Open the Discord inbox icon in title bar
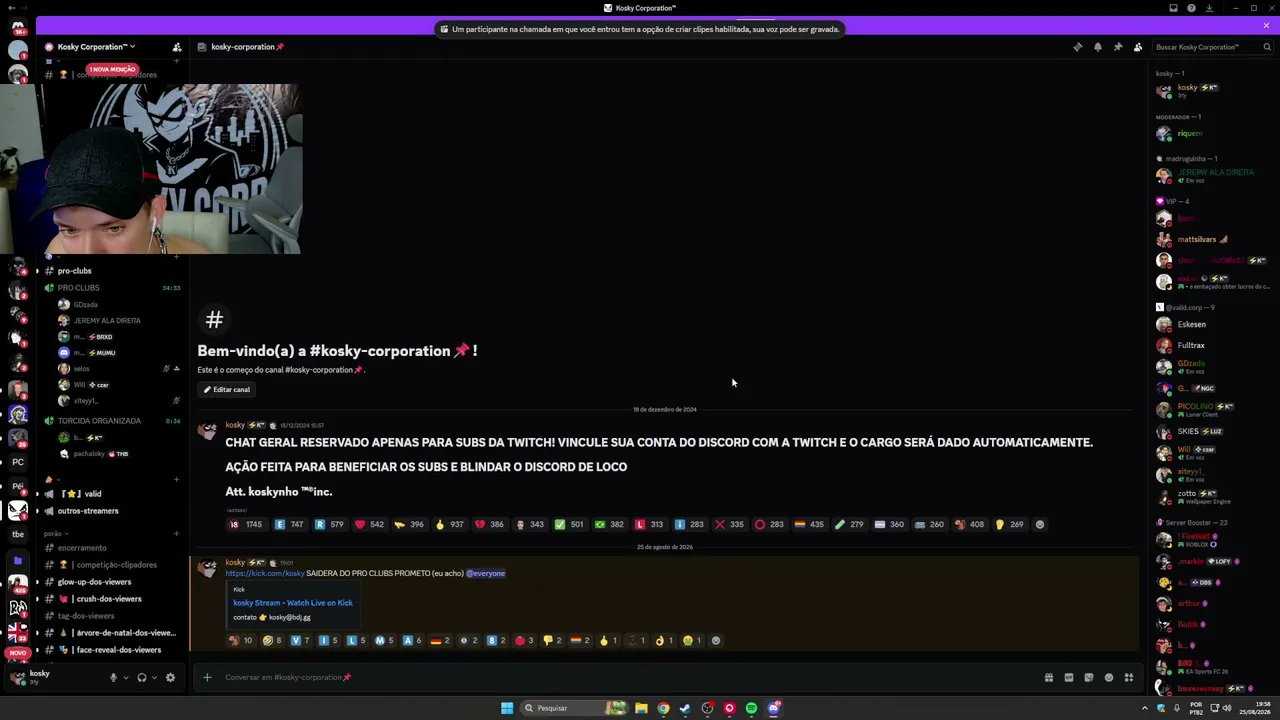This screenshot has width=1280, height=720. click(1173, 8)
